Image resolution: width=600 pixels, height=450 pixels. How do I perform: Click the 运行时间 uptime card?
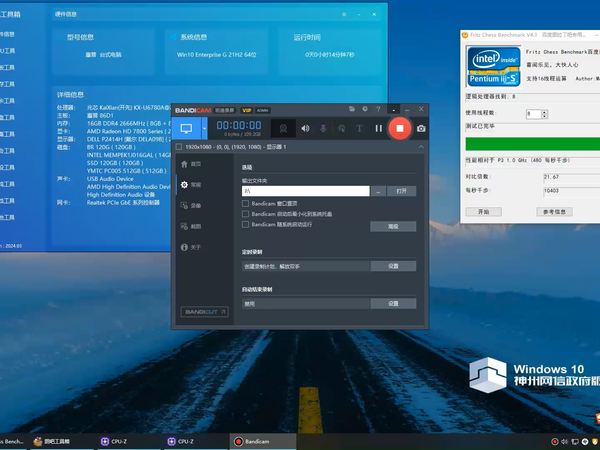(330, 51)
